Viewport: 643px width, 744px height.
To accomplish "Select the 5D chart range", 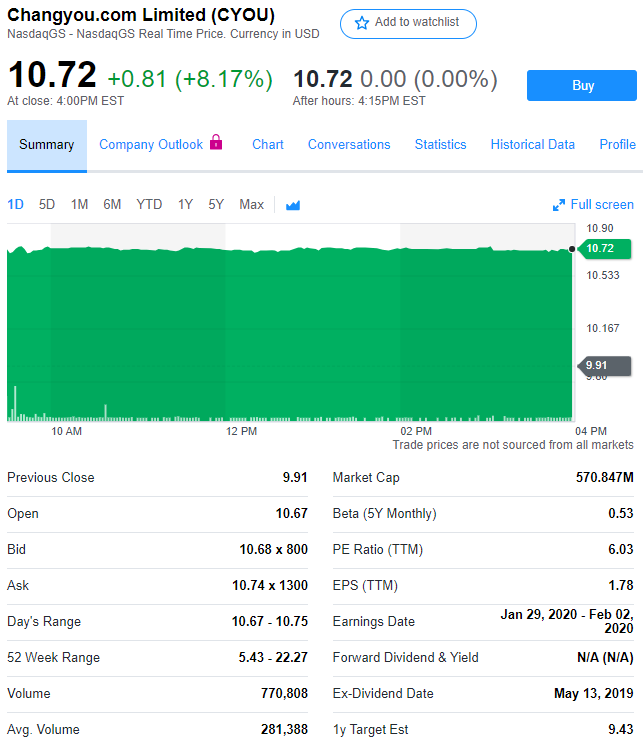I will 47,205.
